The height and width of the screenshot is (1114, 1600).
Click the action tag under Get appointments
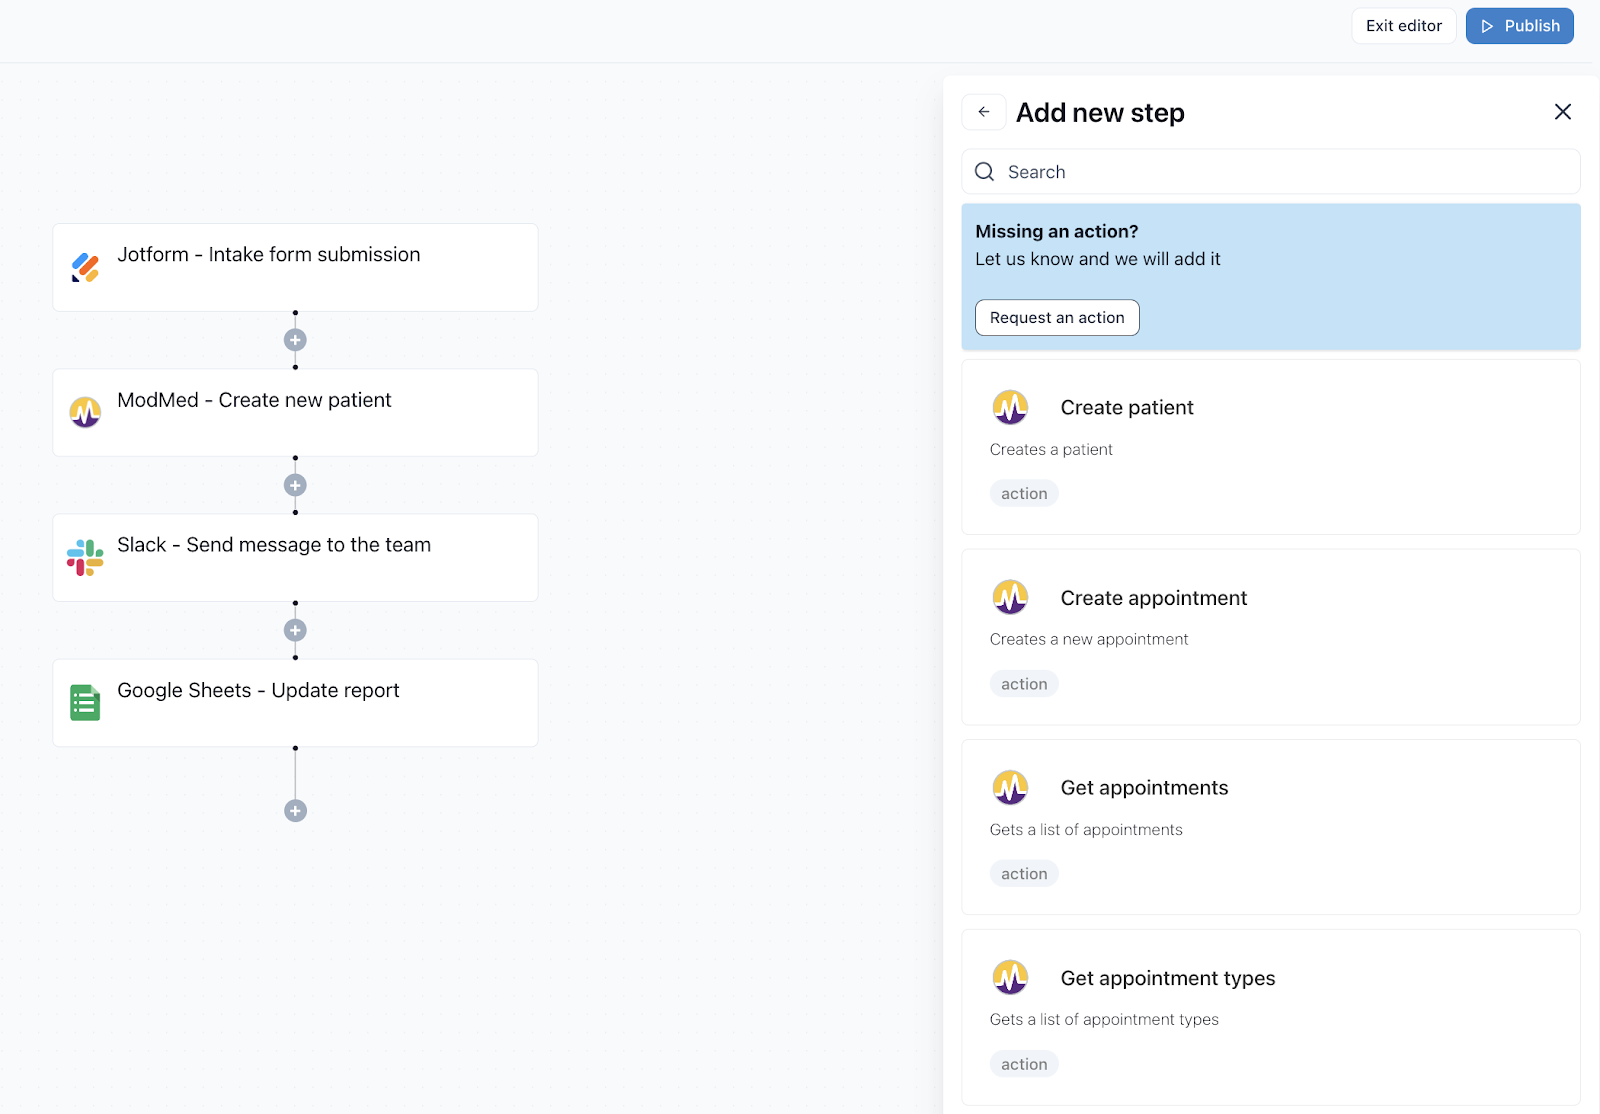[1024, 874]
